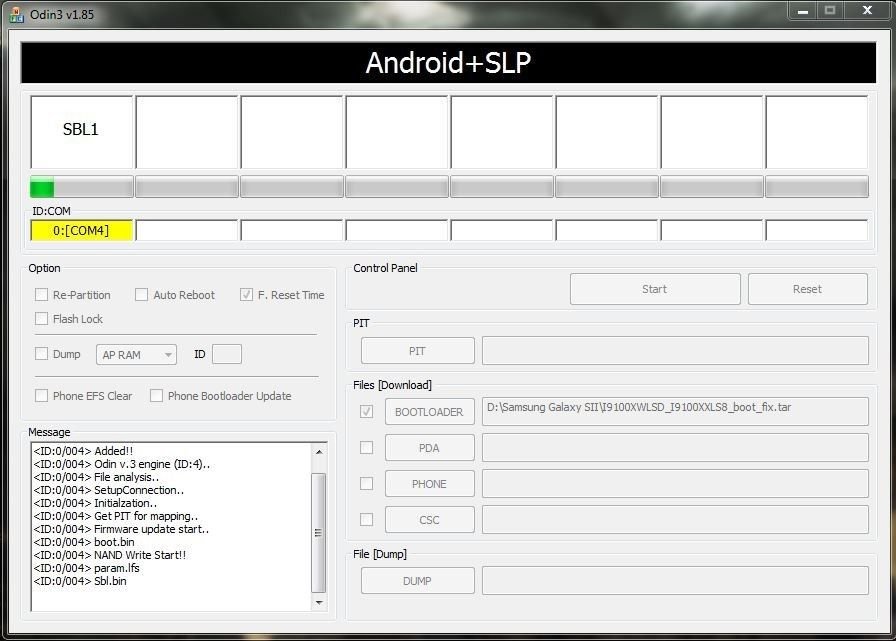896x641 pixels.
Task: Click the bootloader file path field
Action: (675, 411)
